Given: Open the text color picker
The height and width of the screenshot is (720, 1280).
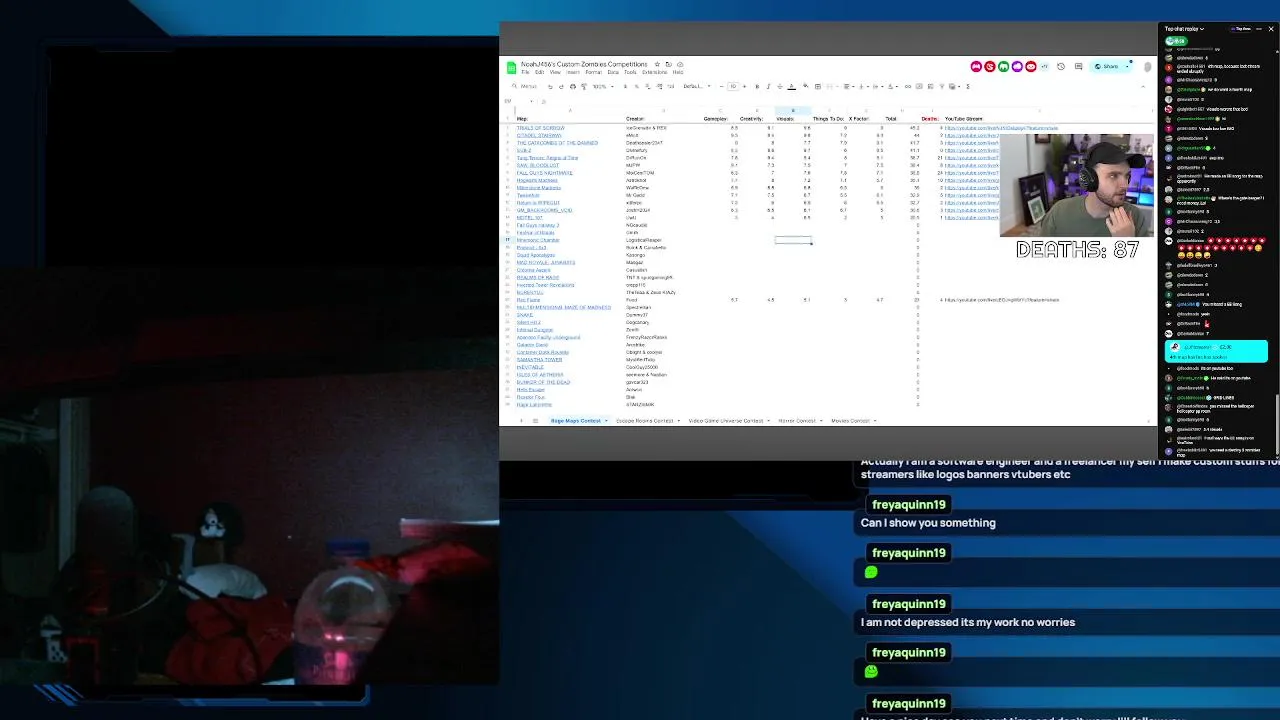Looking at the screenshot, I should coord(791,86).
